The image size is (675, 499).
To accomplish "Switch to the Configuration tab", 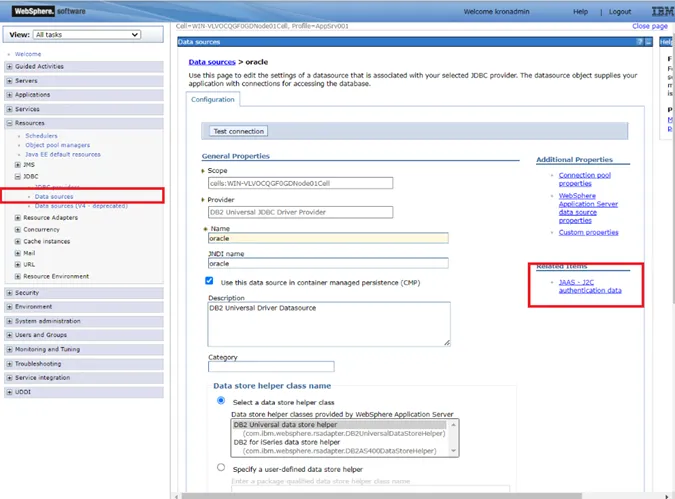I will pyautogui.click(x=213, y=99).
